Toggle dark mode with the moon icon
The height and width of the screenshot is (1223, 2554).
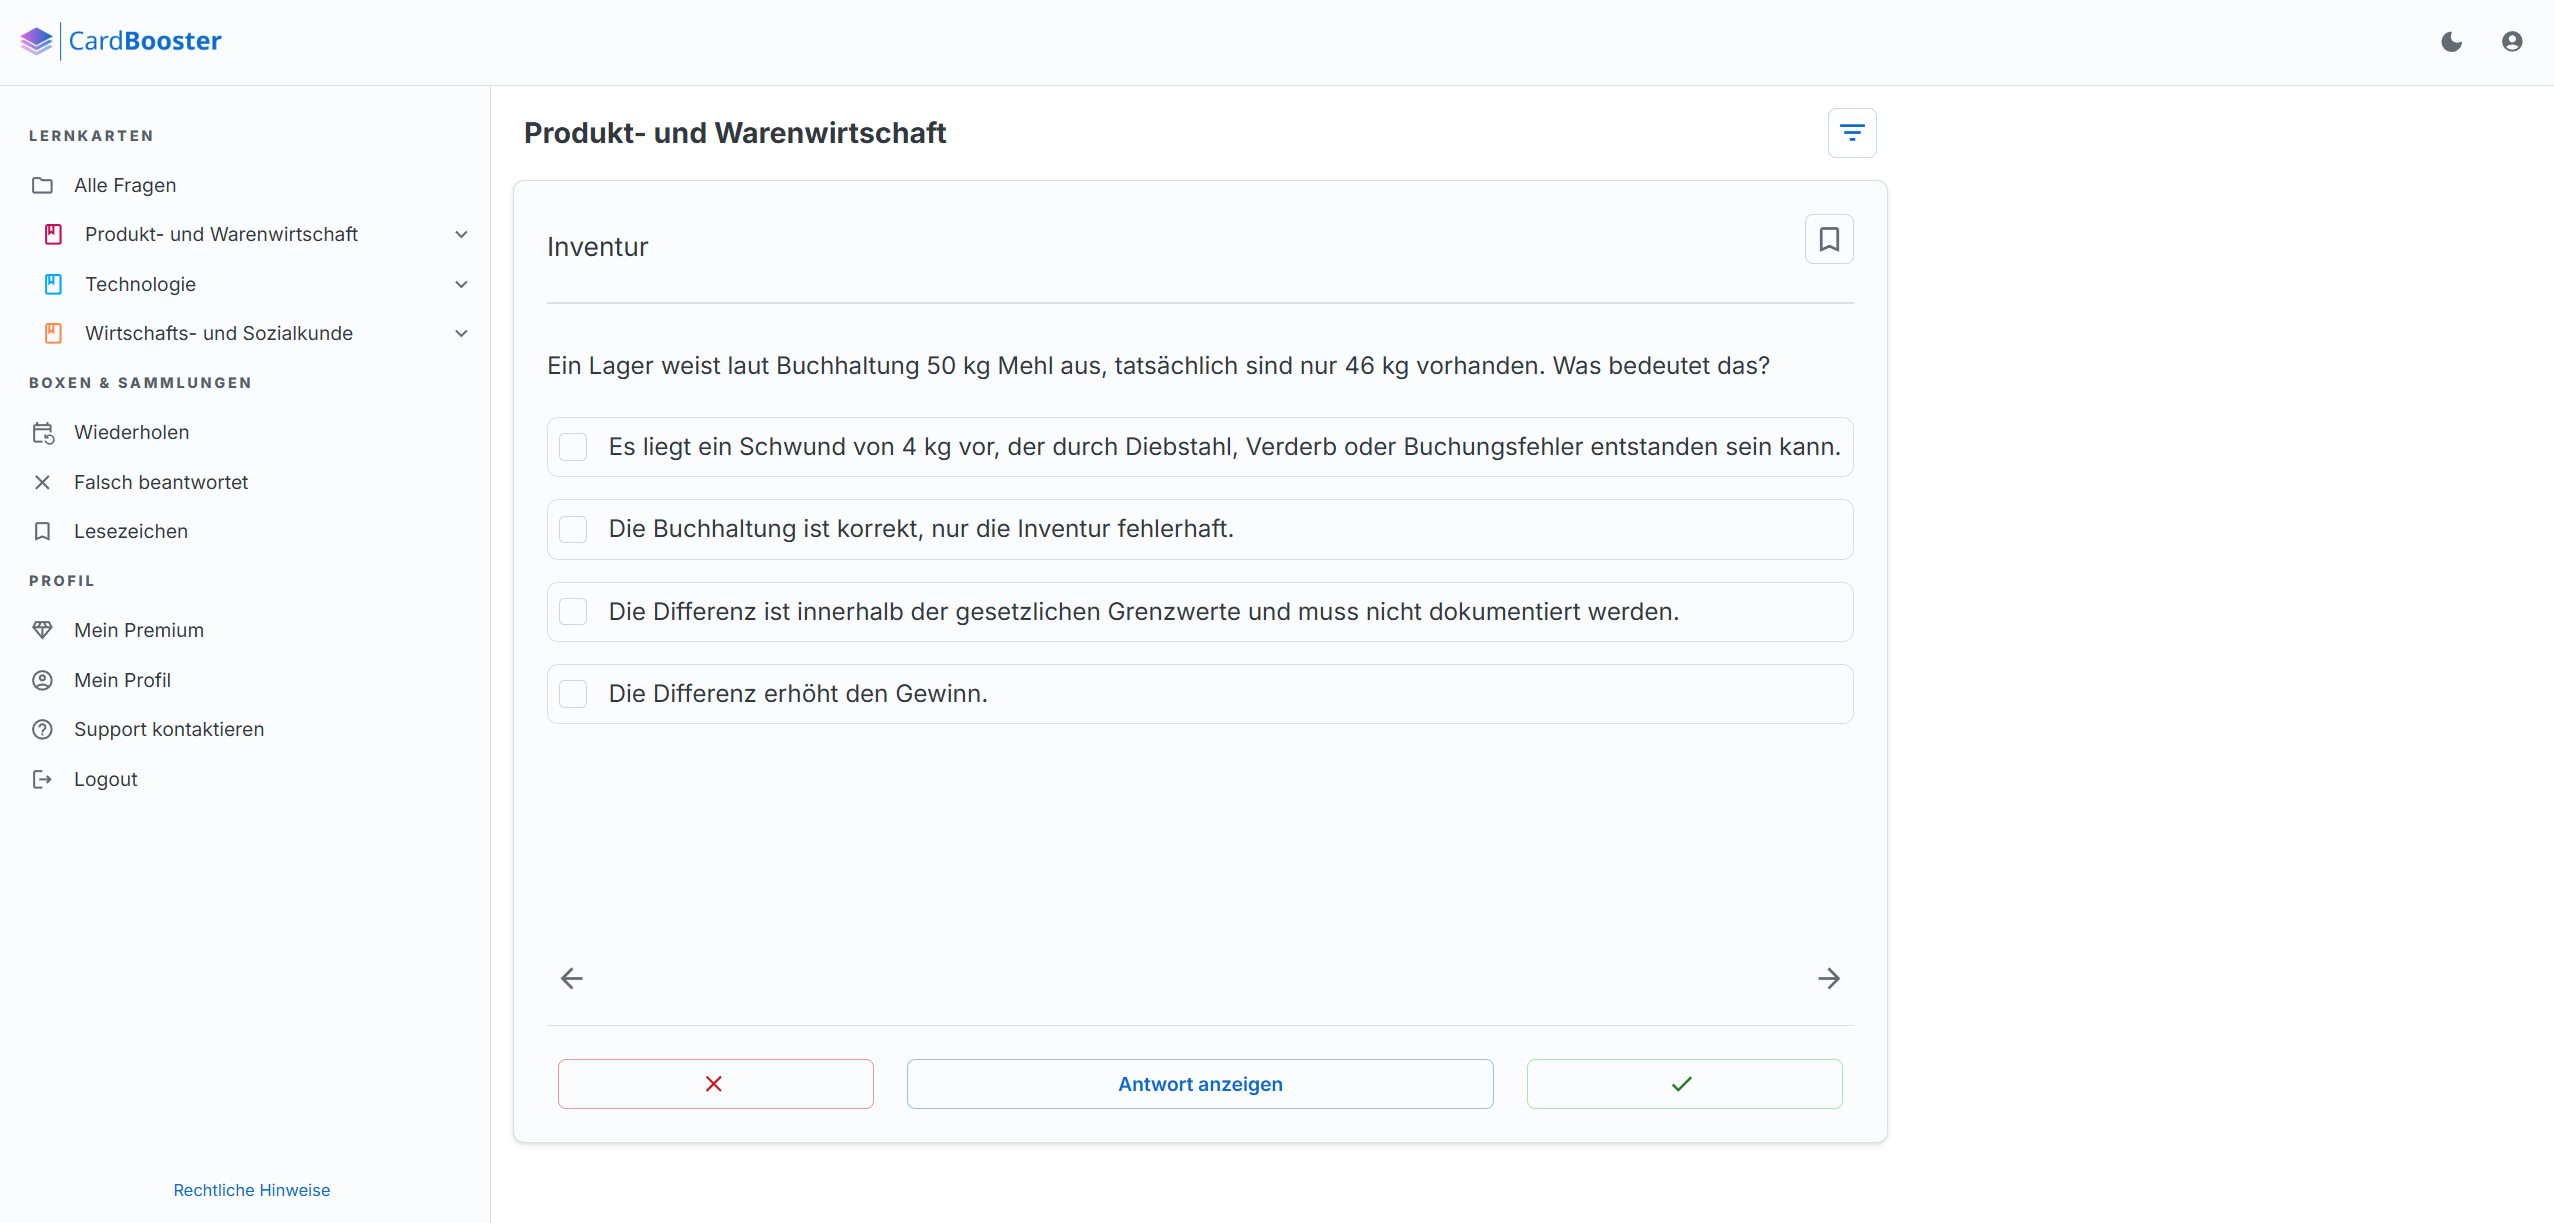pyautogui.click(x=2450, y=41)
